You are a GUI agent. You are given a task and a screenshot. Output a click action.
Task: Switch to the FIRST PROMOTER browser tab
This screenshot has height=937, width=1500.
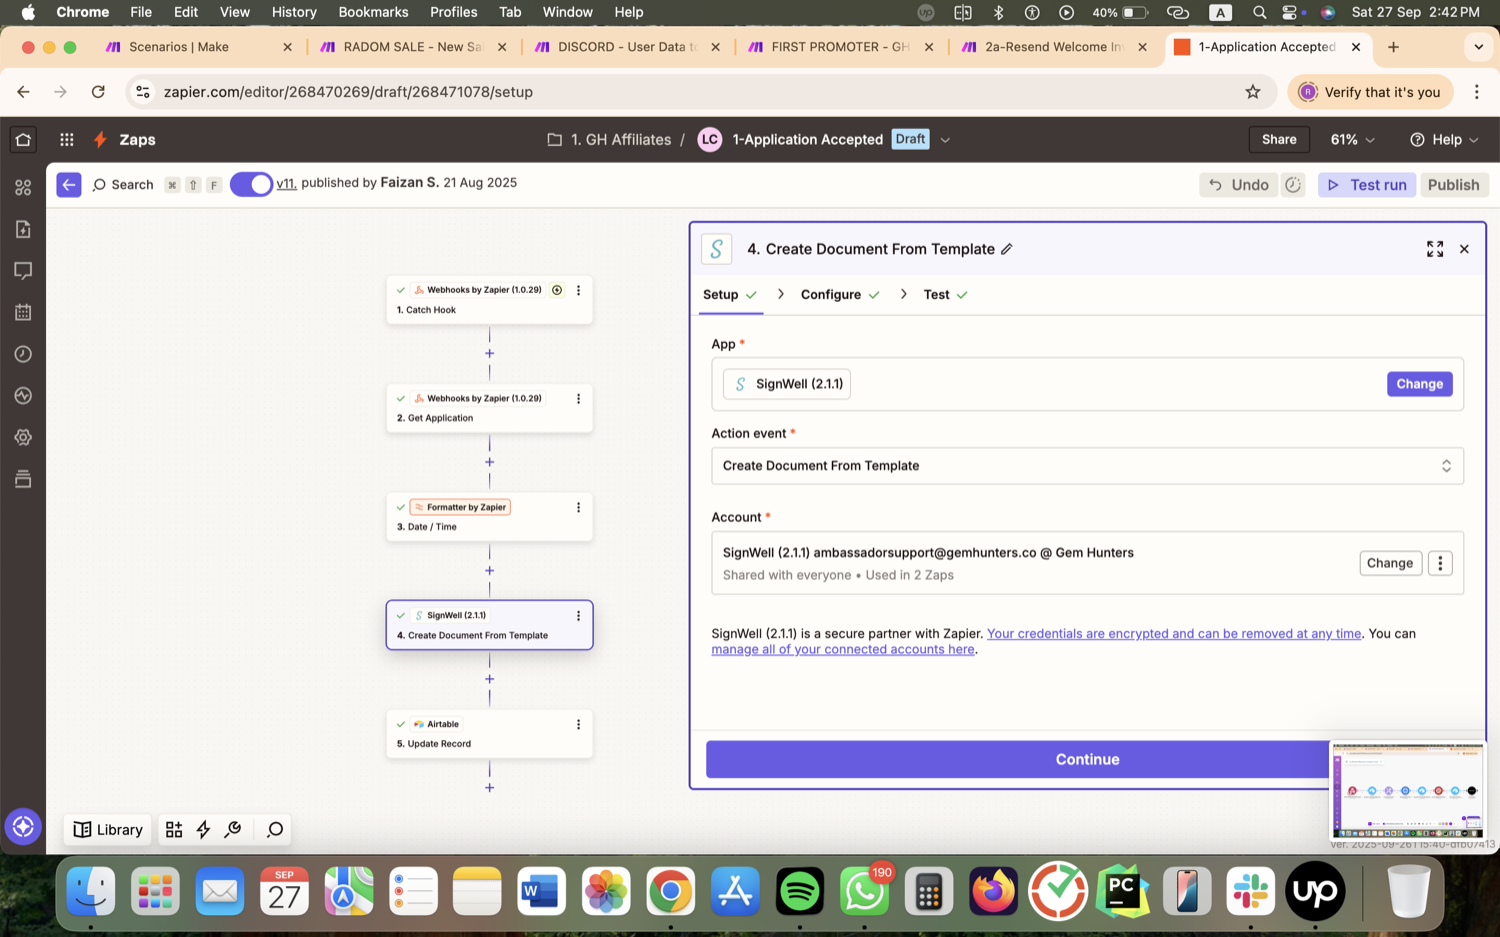pyautogui.click(x=840, y=47)
